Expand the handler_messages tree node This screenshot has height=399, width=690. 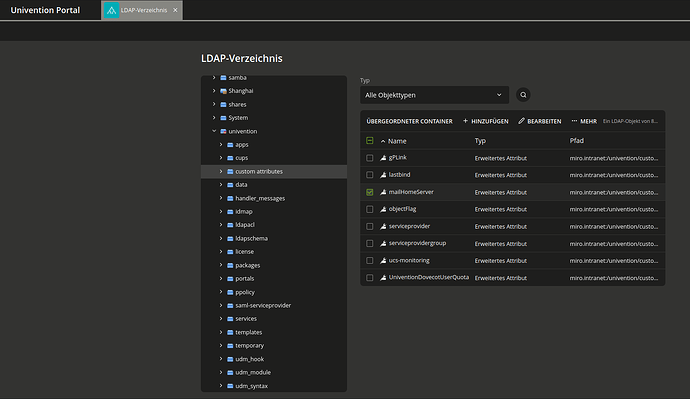tap(221, 198)
